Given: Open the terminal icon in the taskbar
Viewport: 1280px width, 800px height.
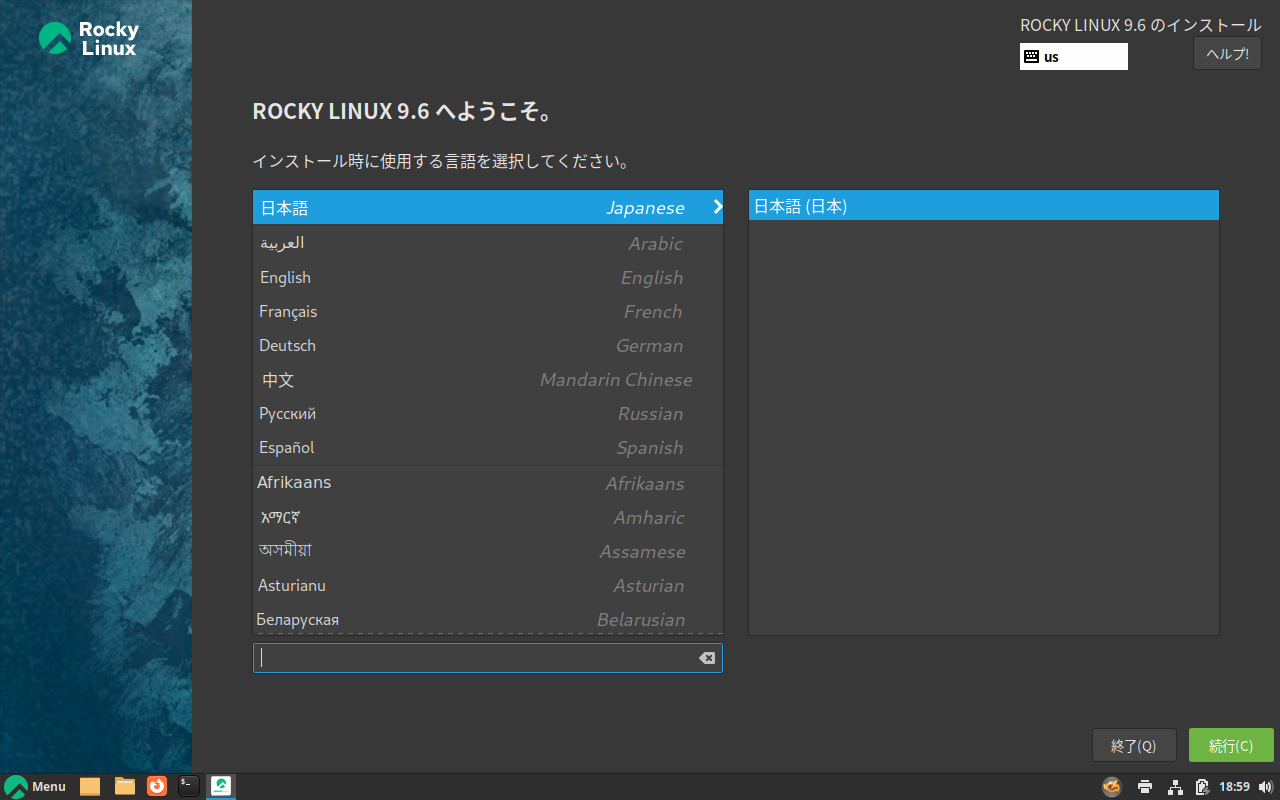Looking at the screenshot, I should click(189, 786).
